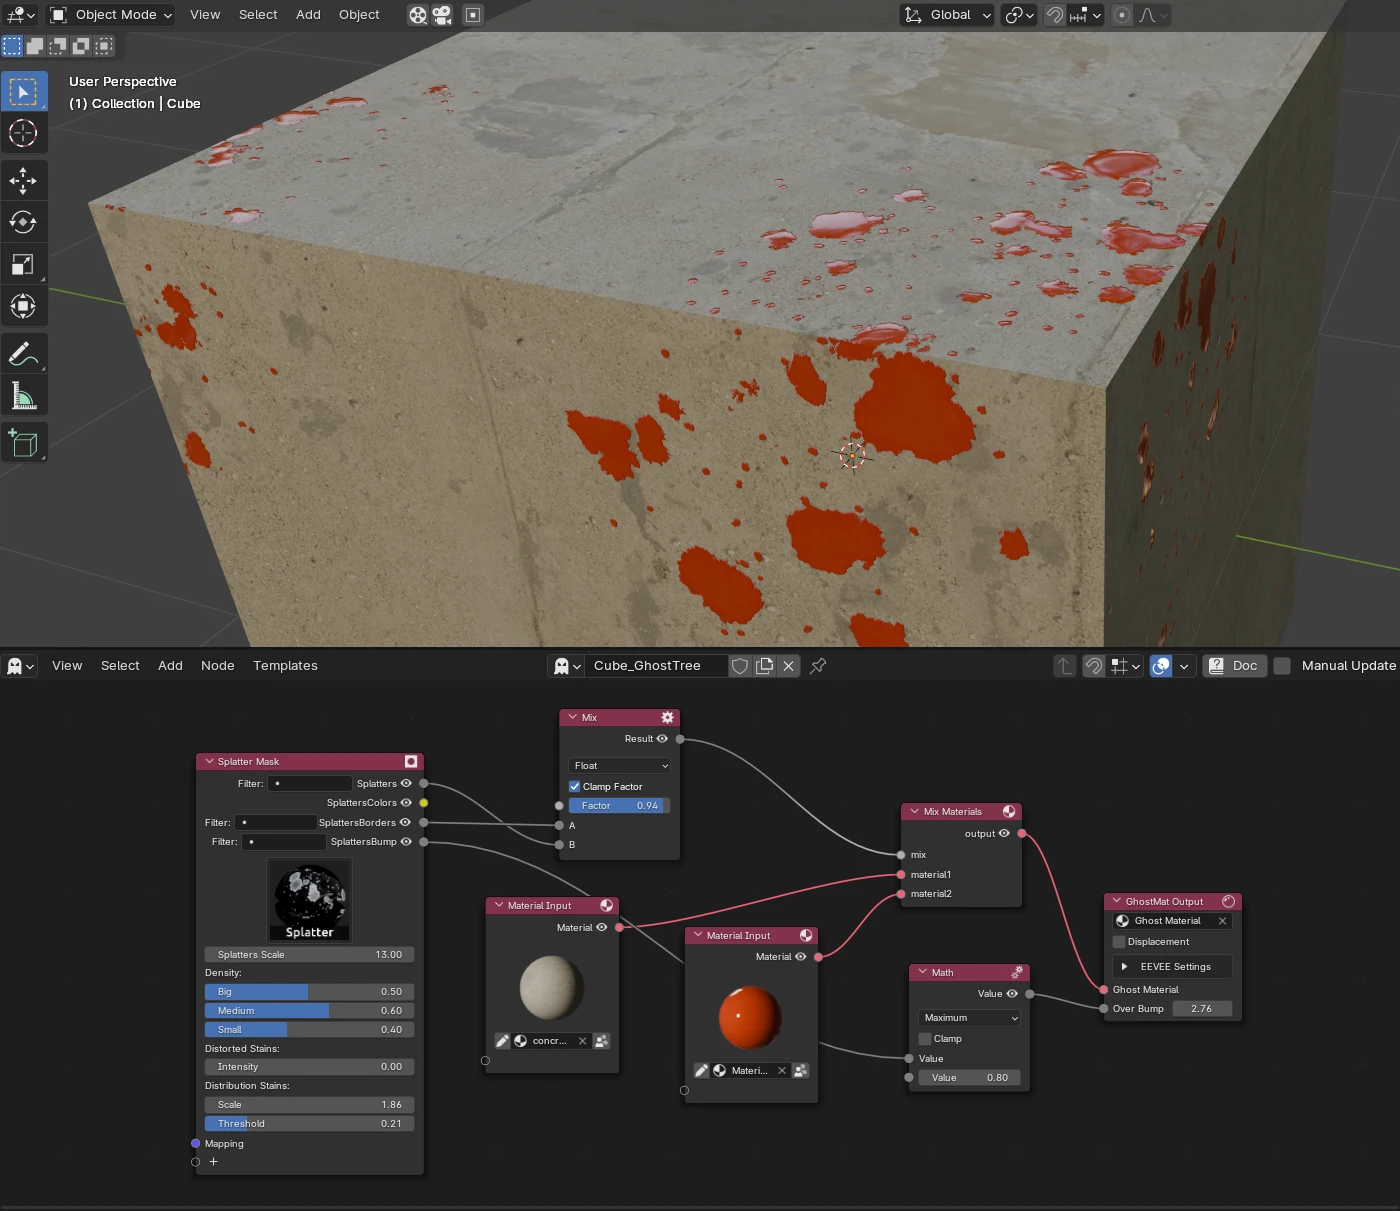
Task: Open the Add menu in the 3D viewport header
Action: tap(308, 14)
